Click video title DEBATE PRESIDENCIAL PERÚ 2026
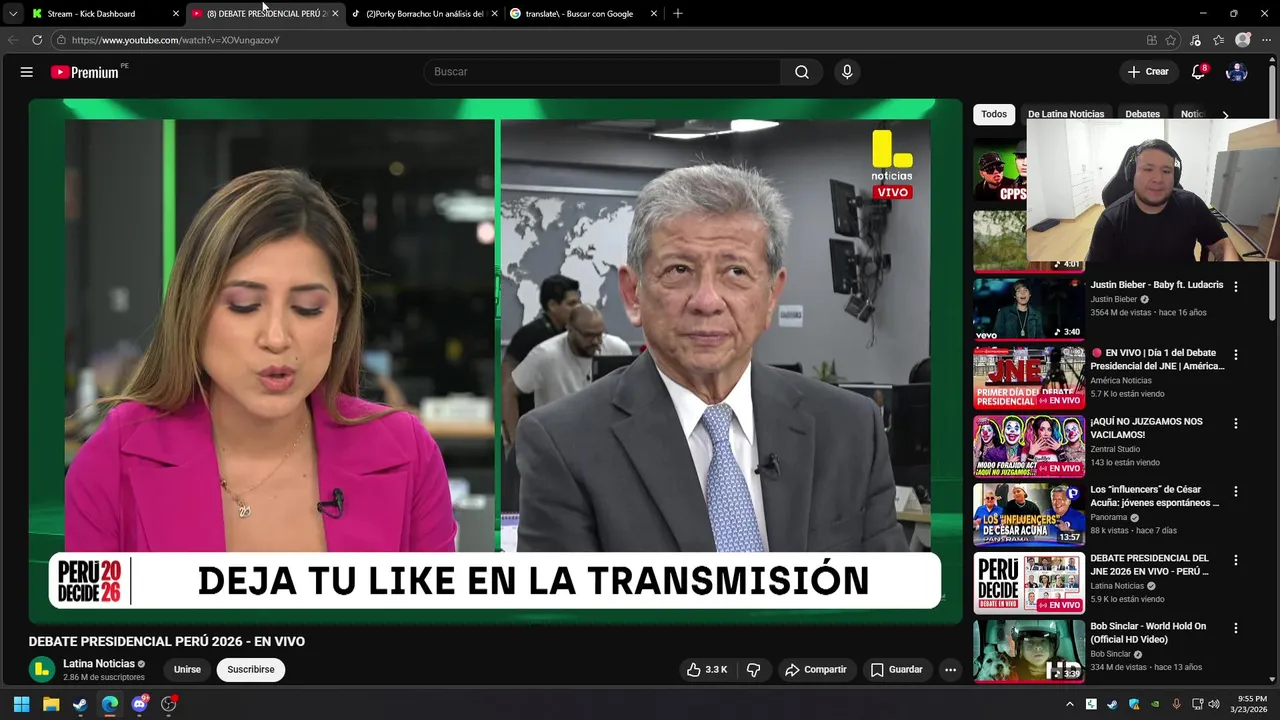The width and height of the screenshot is (1280, 720). pos(167,642)
